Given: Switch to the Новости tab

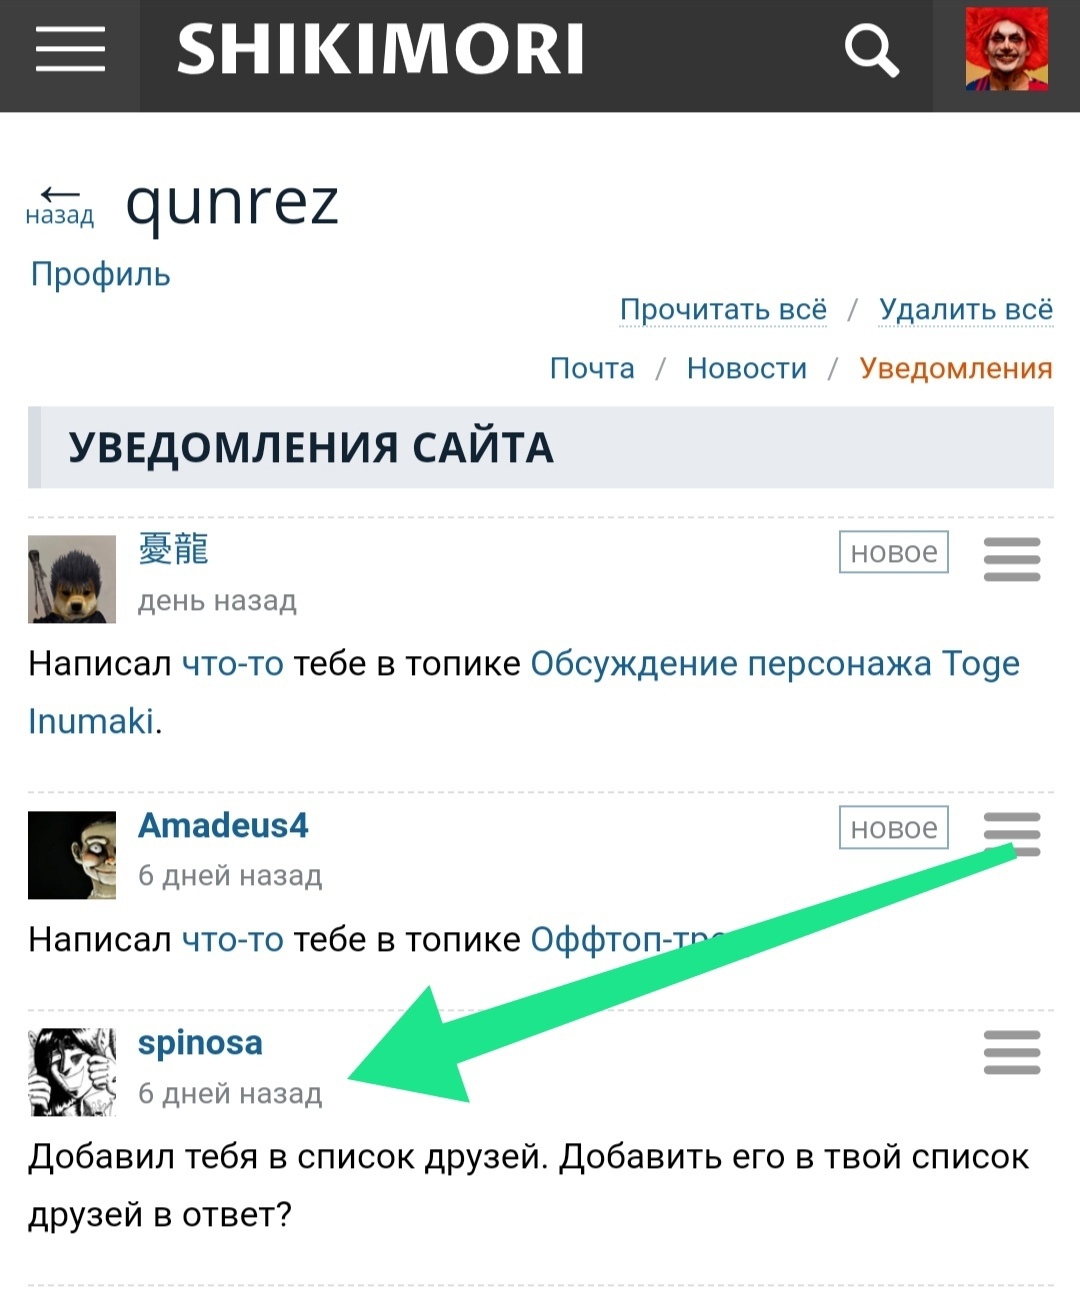Looking at the screenshot, I should coord(747,368).
